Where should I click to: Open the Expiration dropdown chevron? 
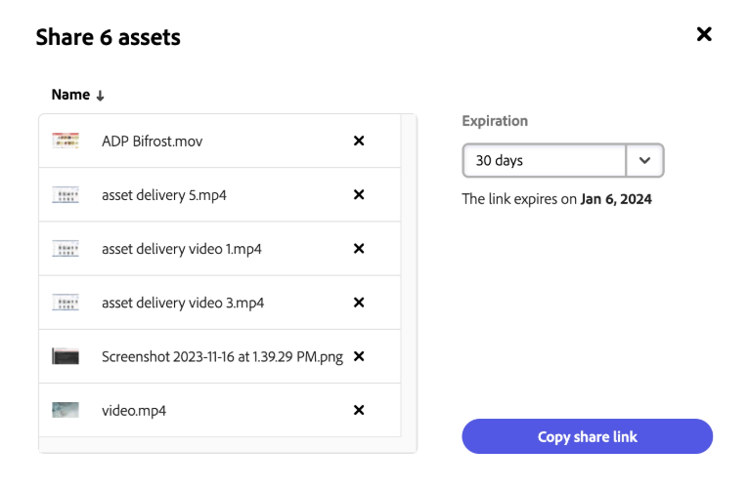tap(645, 160)
